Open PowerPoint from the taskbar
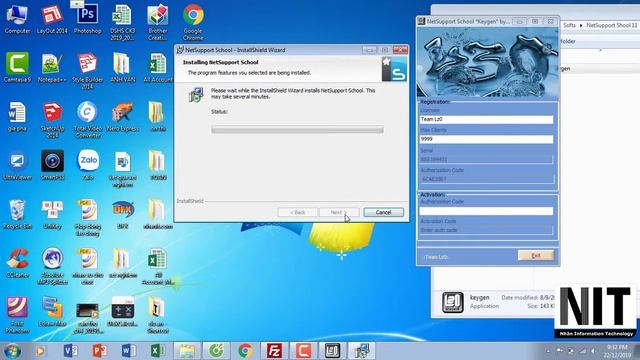This screenshot has width=640, height=360. 100,351
